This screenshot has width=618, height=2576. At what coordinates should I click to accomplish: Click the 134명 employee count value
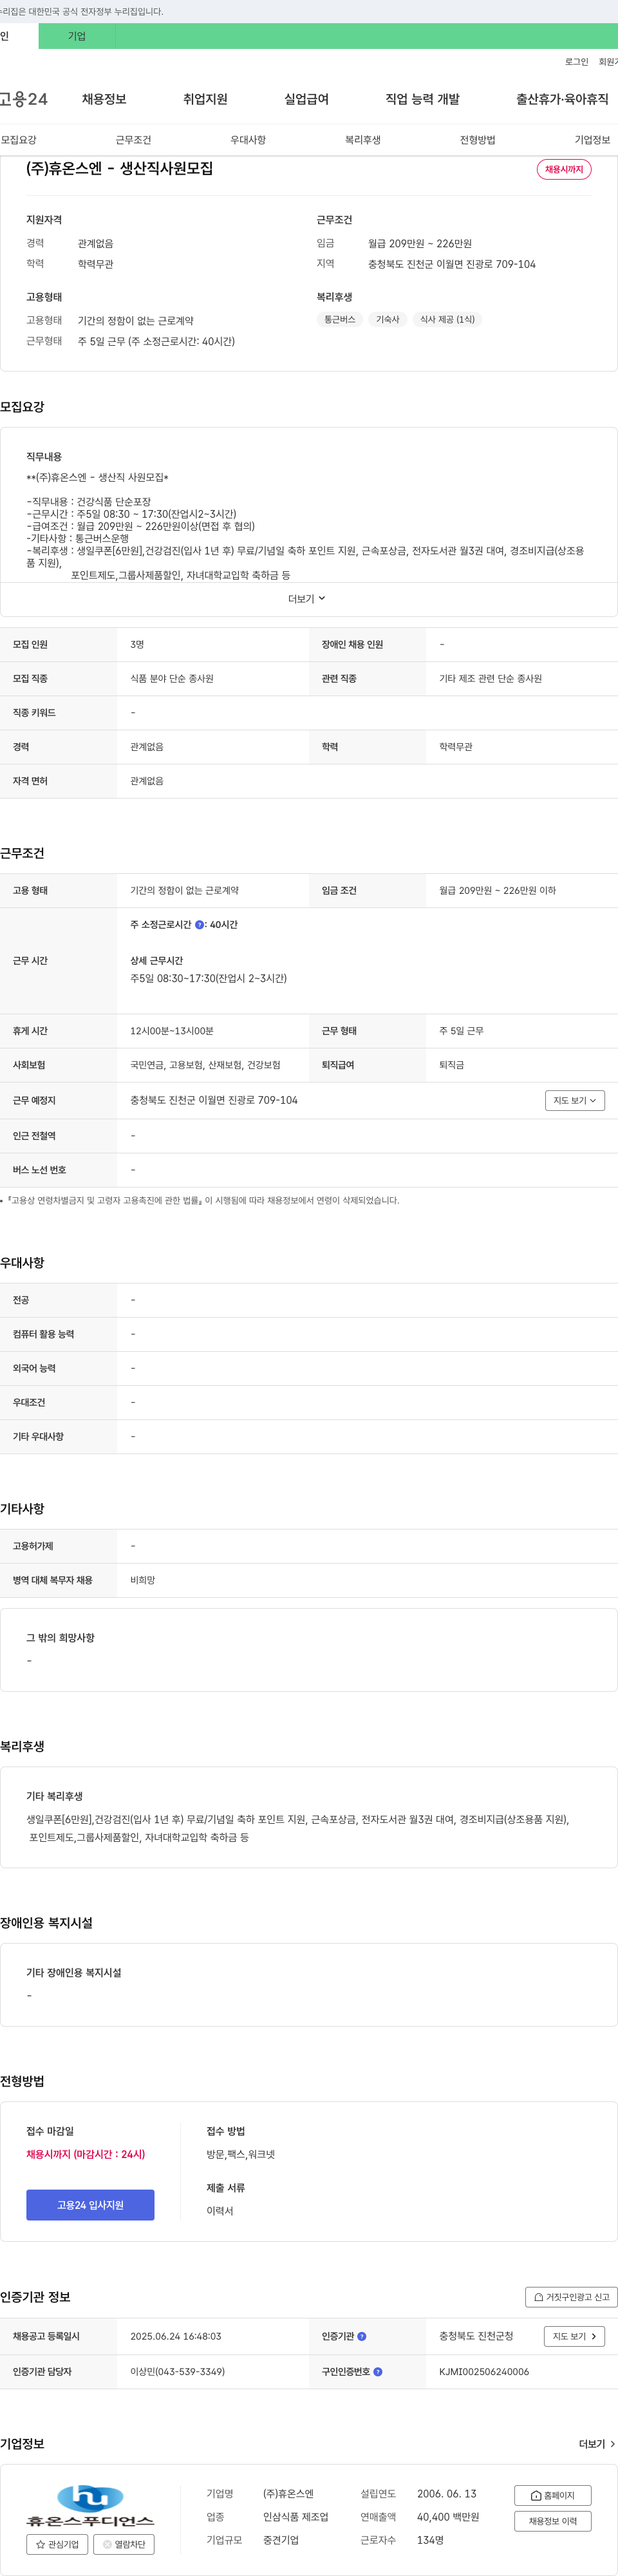(x=430, y=2540)
